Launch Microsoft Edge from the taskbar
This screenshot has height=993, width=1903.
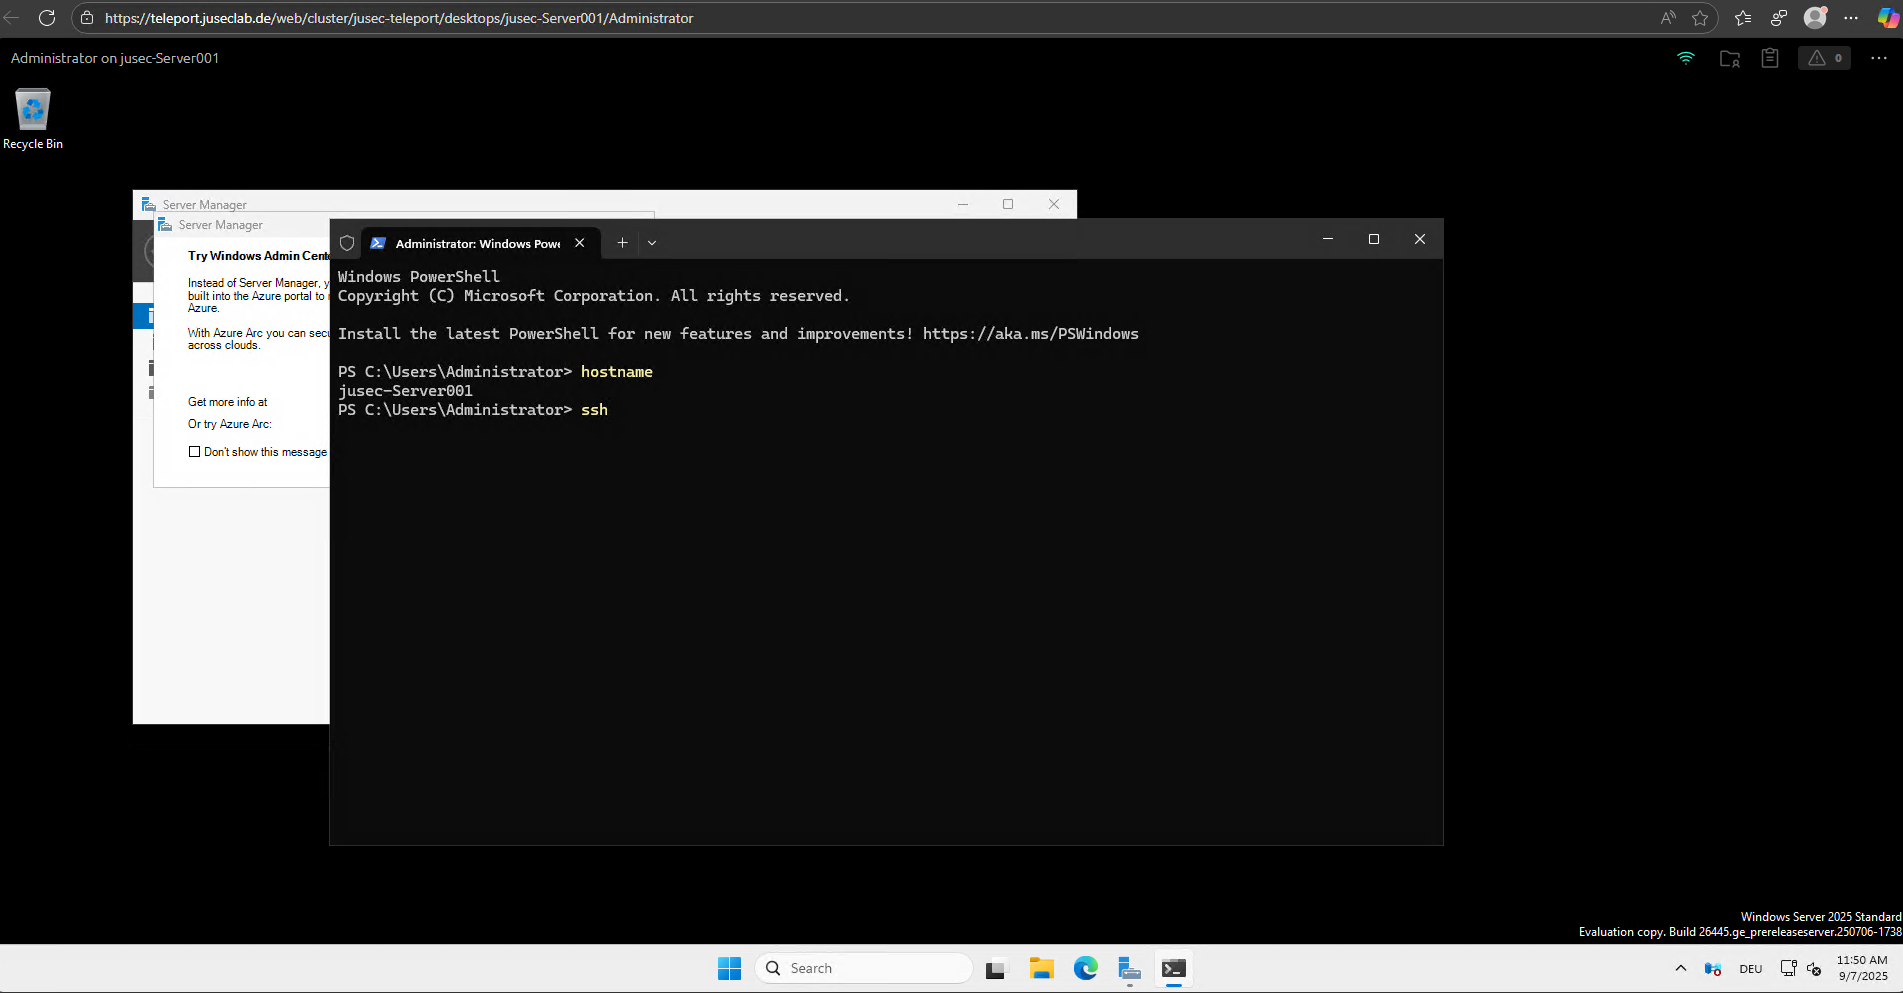[x=1085, y=968]
